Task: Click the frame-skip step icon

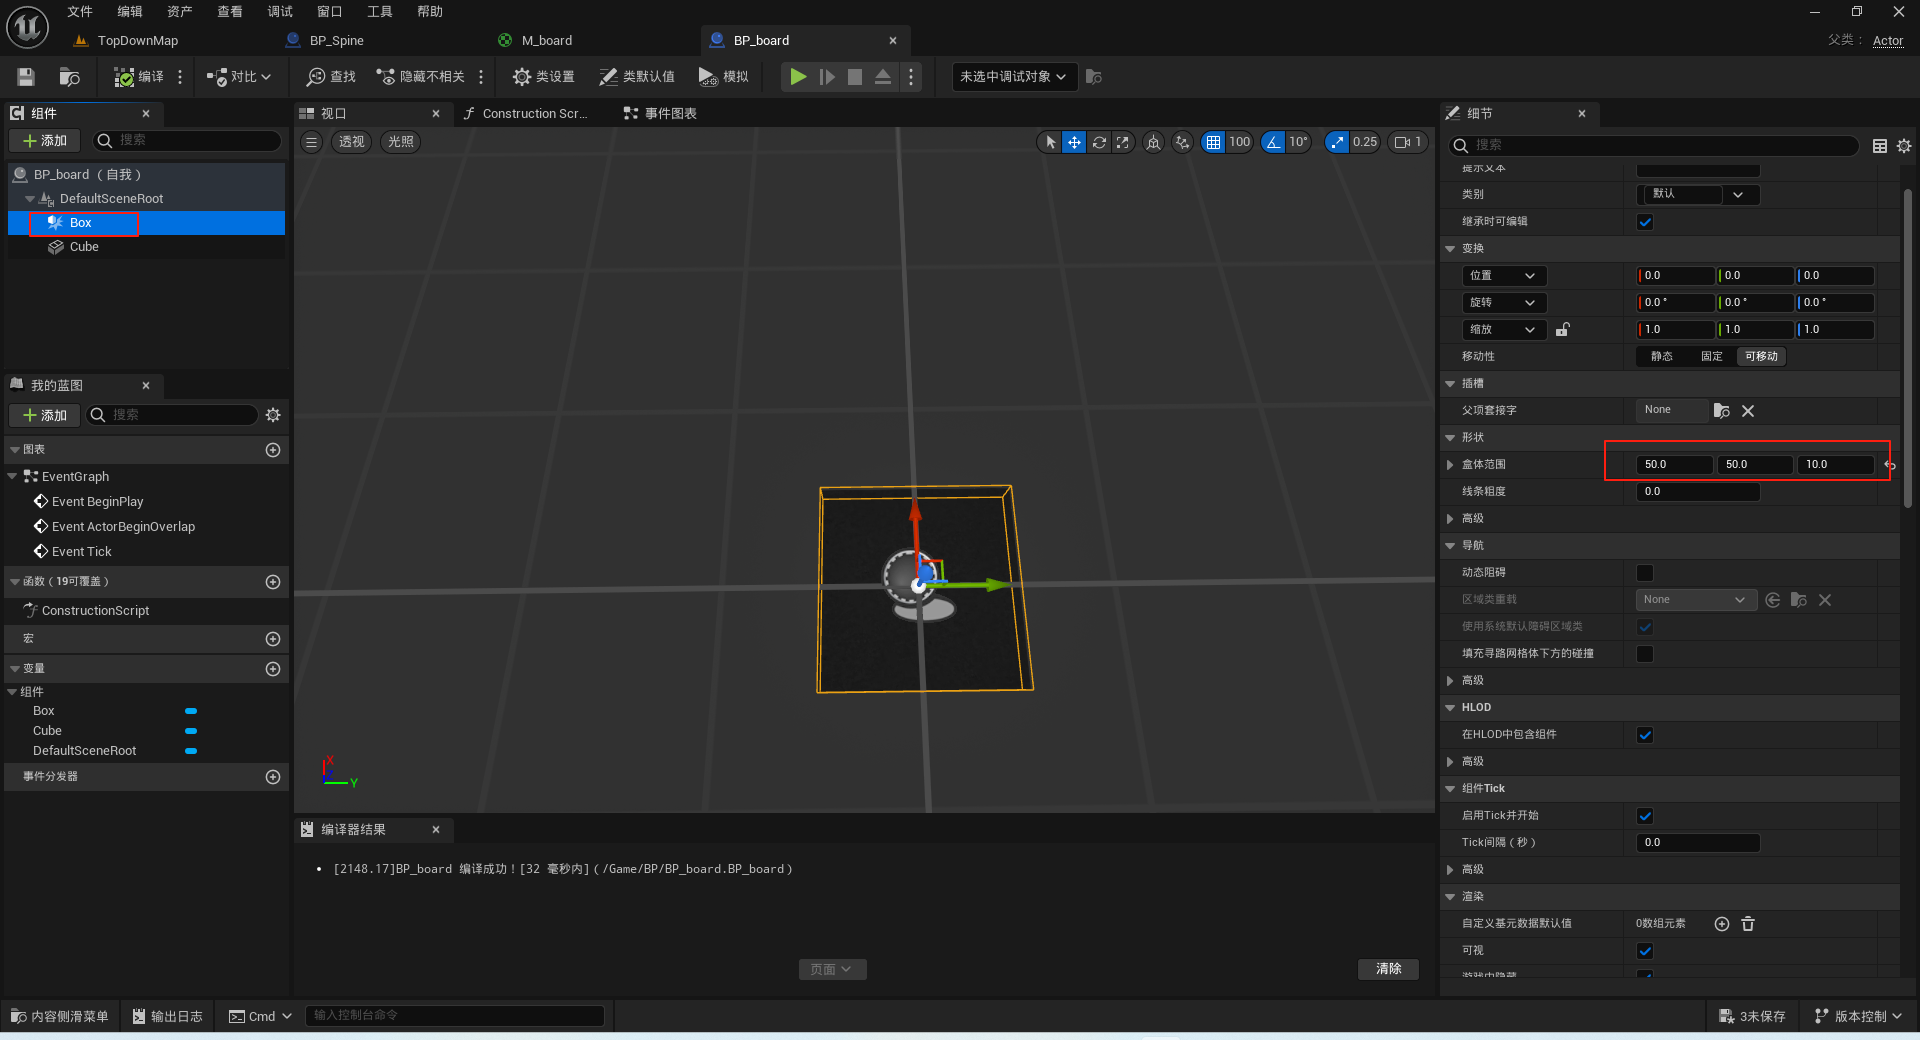Action: click(827, 77)
